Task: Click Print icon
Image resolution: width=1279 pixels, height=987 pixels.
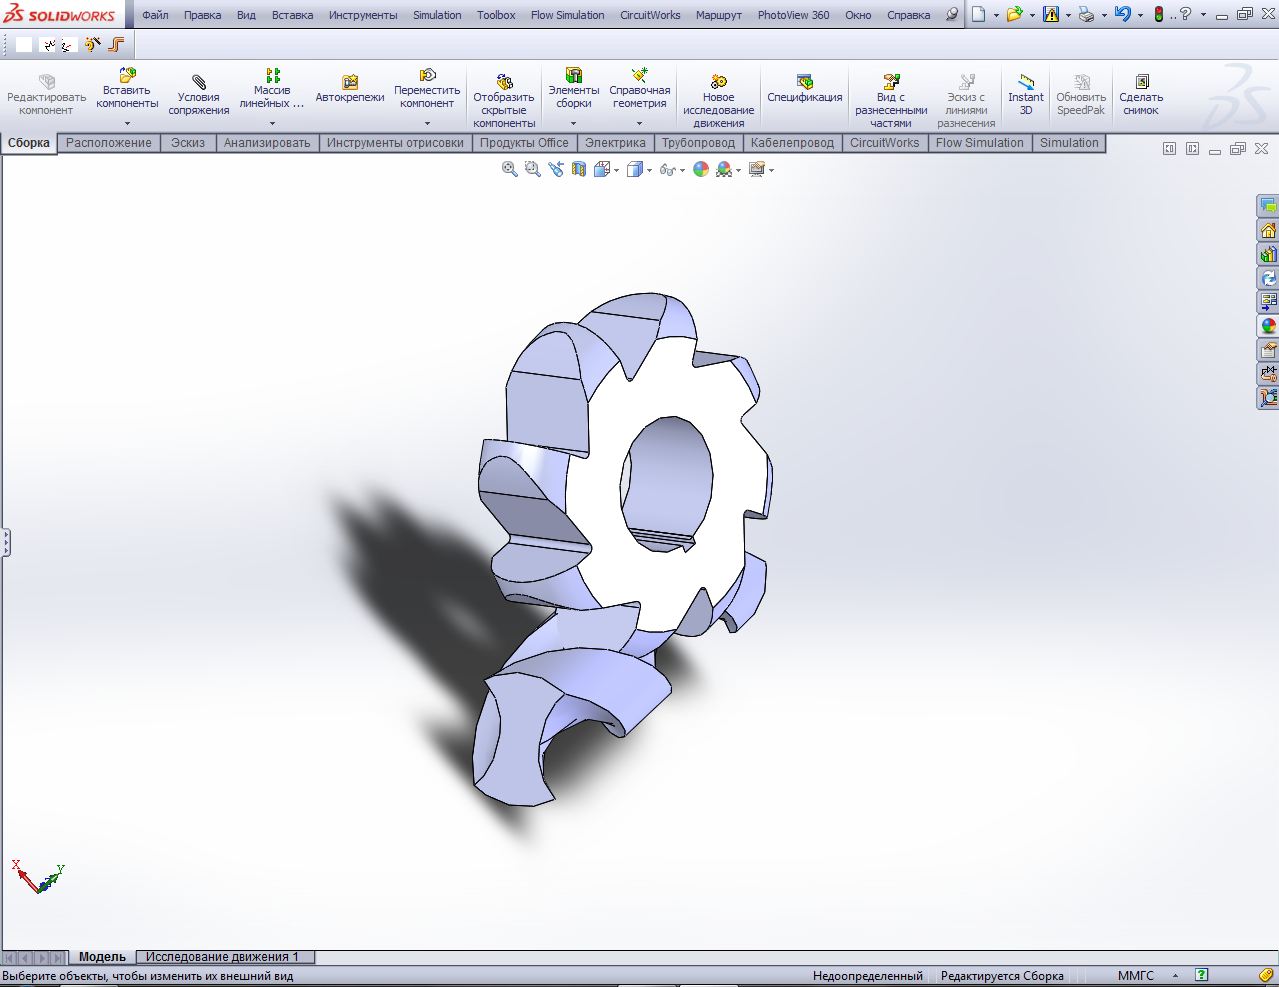Action: click(1086, 14)
